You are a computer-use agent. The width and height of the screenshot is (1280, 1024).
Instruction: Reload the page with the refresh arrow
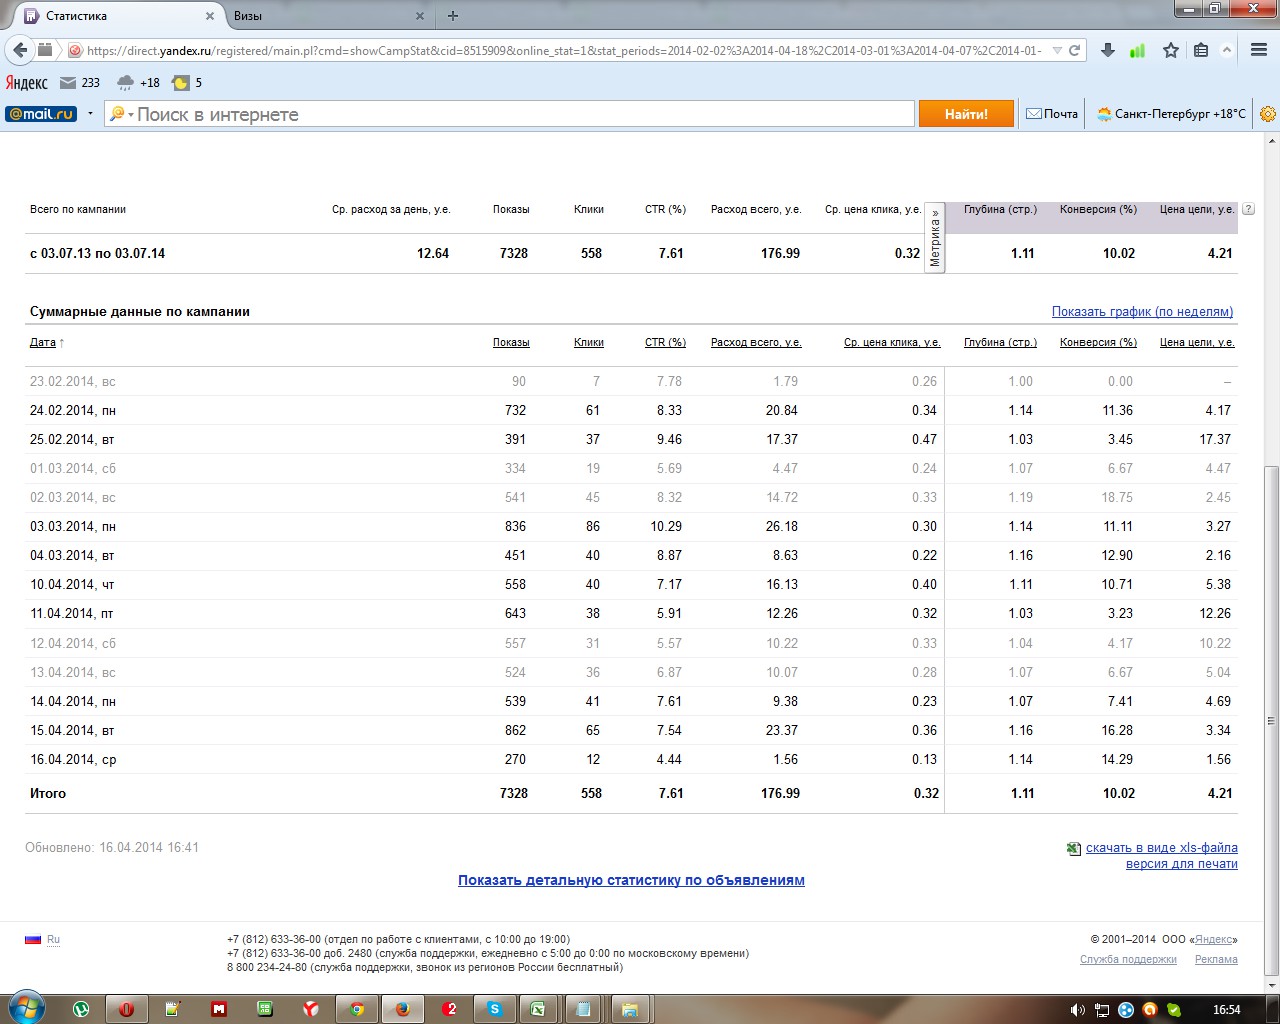point(1075,50)
